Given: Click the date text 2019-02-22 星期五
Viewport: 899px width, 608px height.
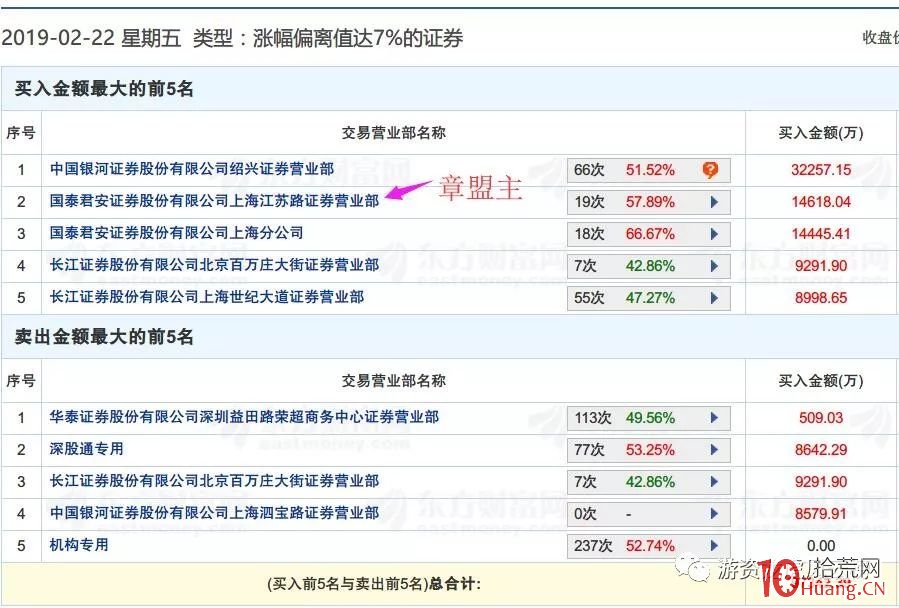Looking at the screenshot, I should tap(91, 38).
